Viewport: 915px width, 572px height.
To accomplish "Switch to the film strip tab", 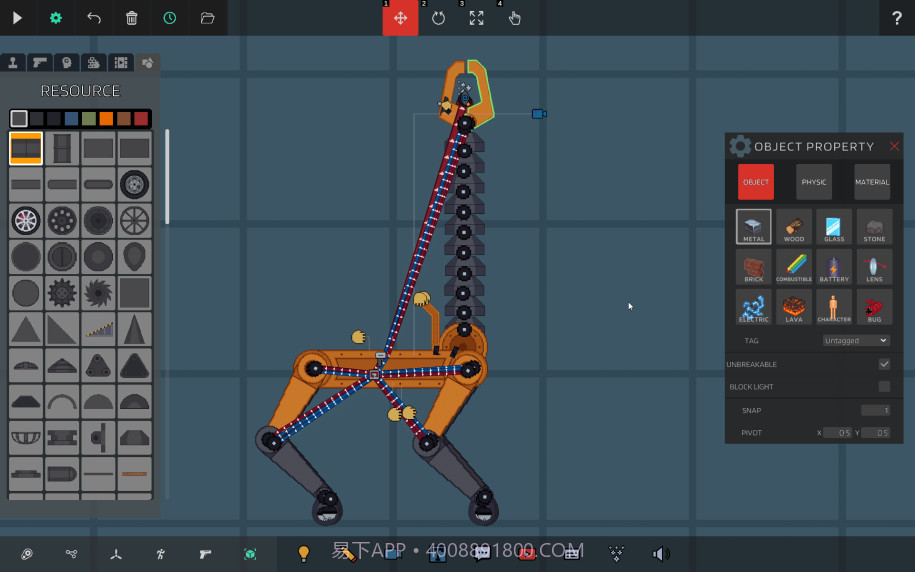I will click(x=121, y=62).
